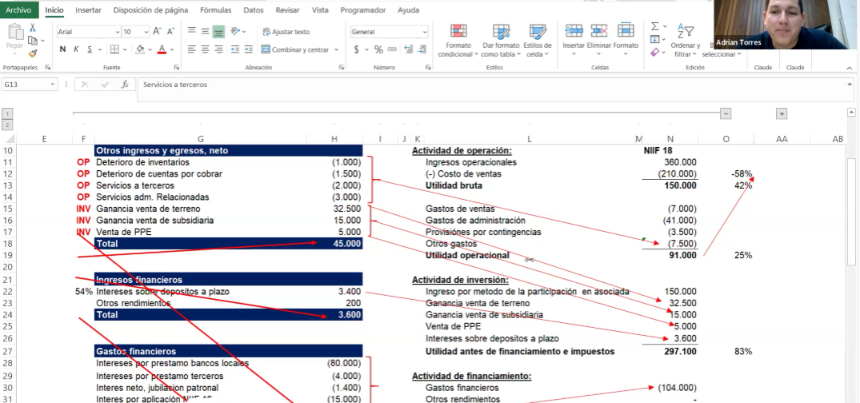
Task: Open Formato condicional menu
Action: coord(458,41)
